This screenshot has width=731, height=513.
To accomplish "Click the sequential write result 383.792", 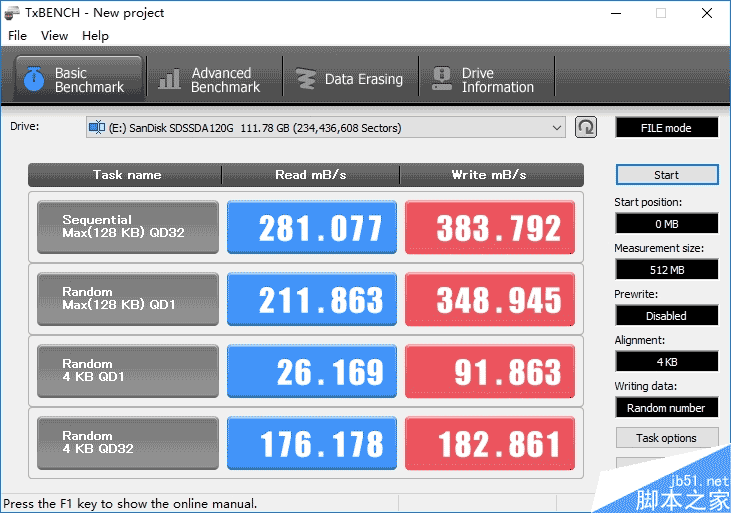I will coord(490,227).
